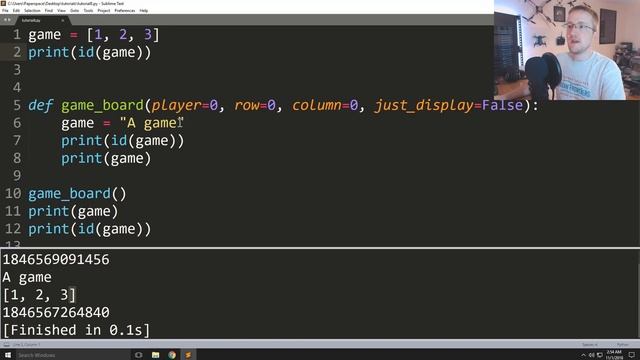Viewport: 640px width, 360px height.
Task: Click line number 5 in gutter
Action: point(17,105)
